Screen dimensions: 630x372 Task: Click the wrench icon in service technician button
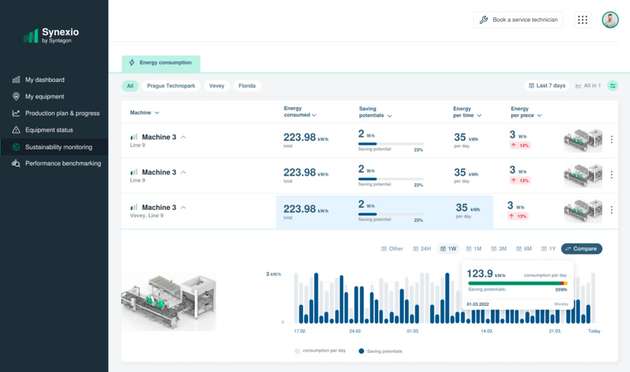pos(484,20)
